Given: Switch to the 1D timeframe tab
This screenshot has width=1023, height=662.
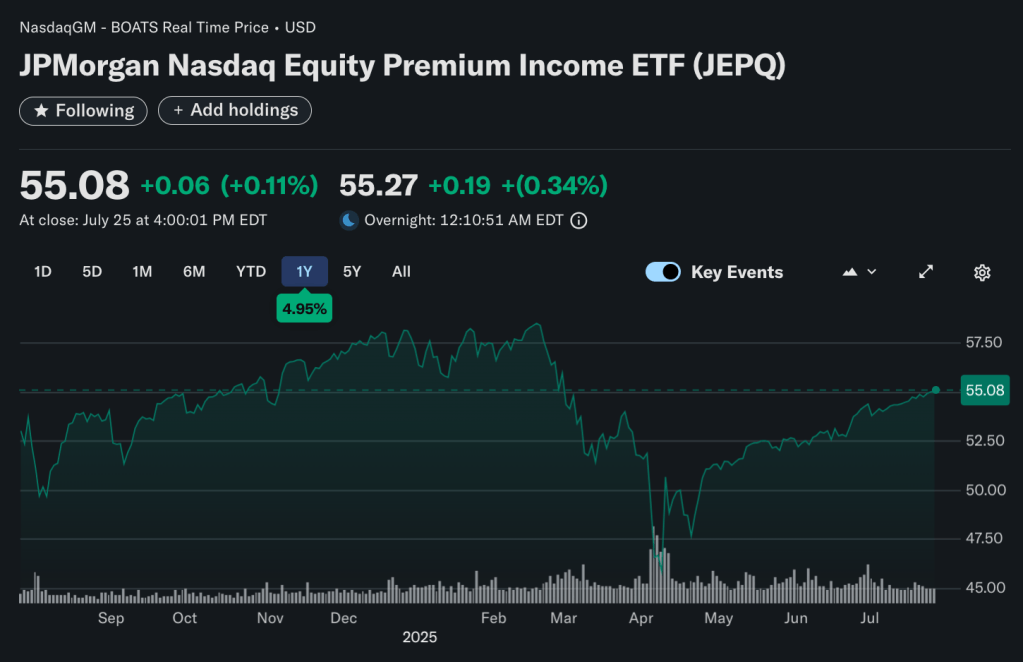Looking at the screenshot, I should 42,271.
